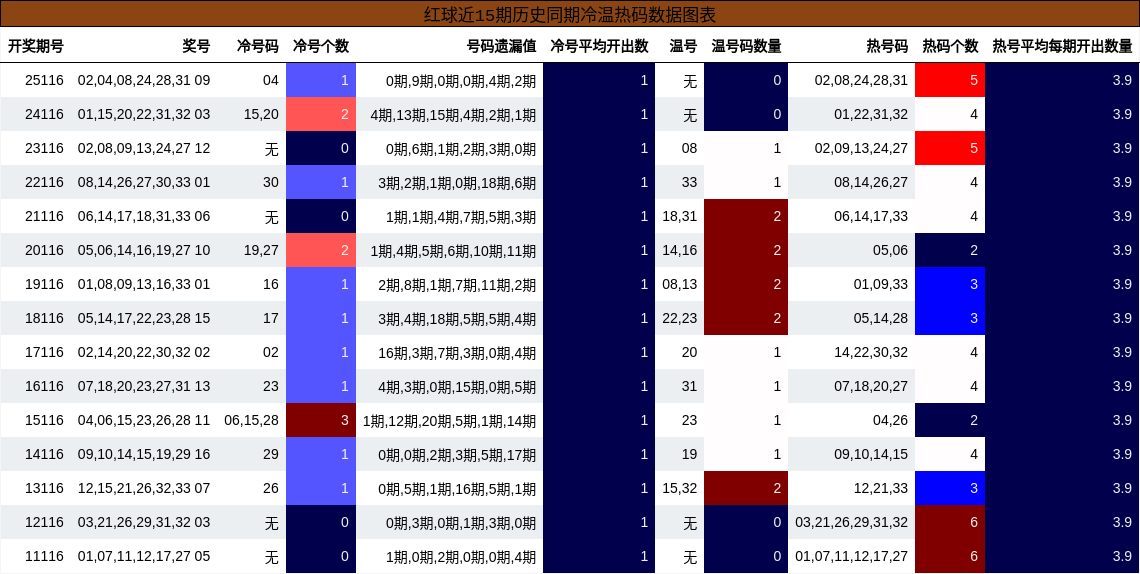Click warm numbers cell 18,31
Viewport: 1140px width, 574px height.
click(680, 217)
